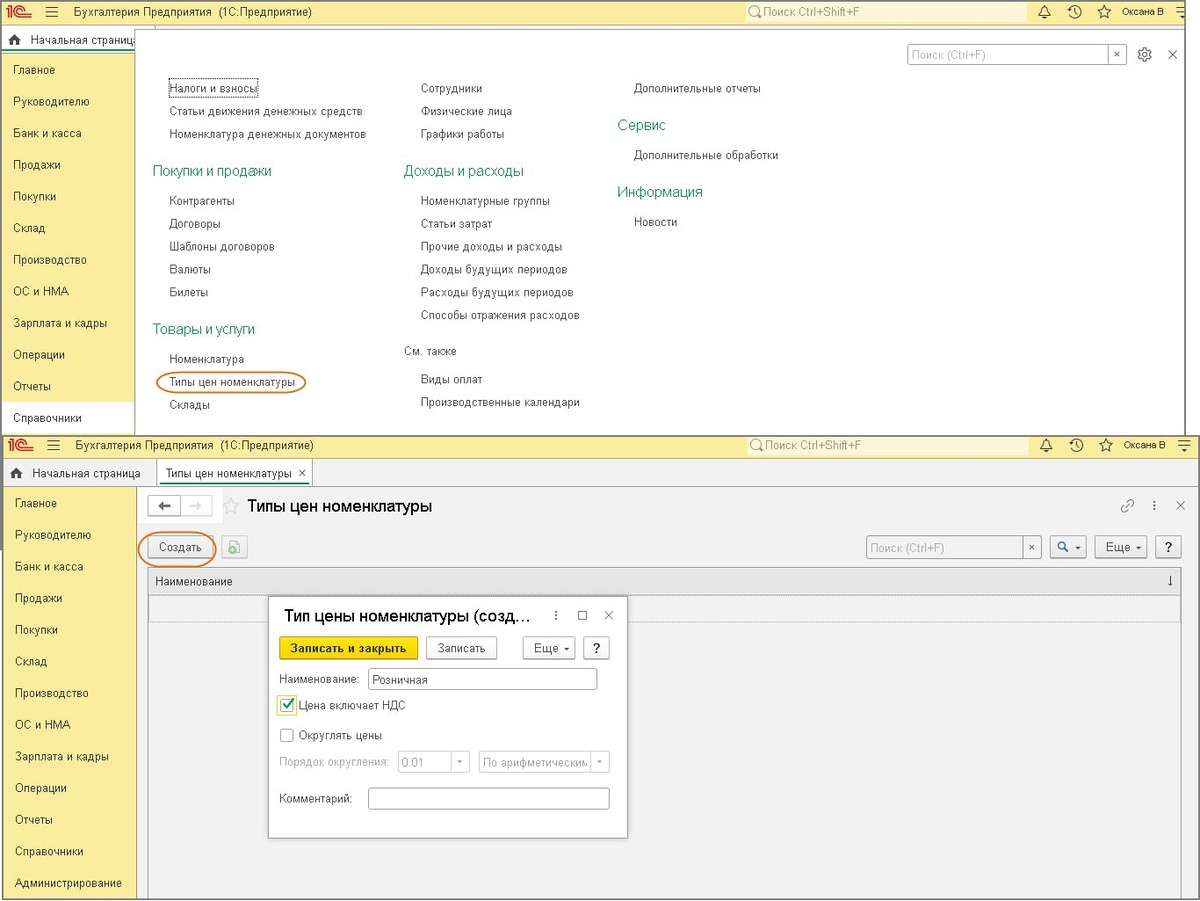
Task: Open the Дополнительные обработки link
Action: [x=706, y=155]
